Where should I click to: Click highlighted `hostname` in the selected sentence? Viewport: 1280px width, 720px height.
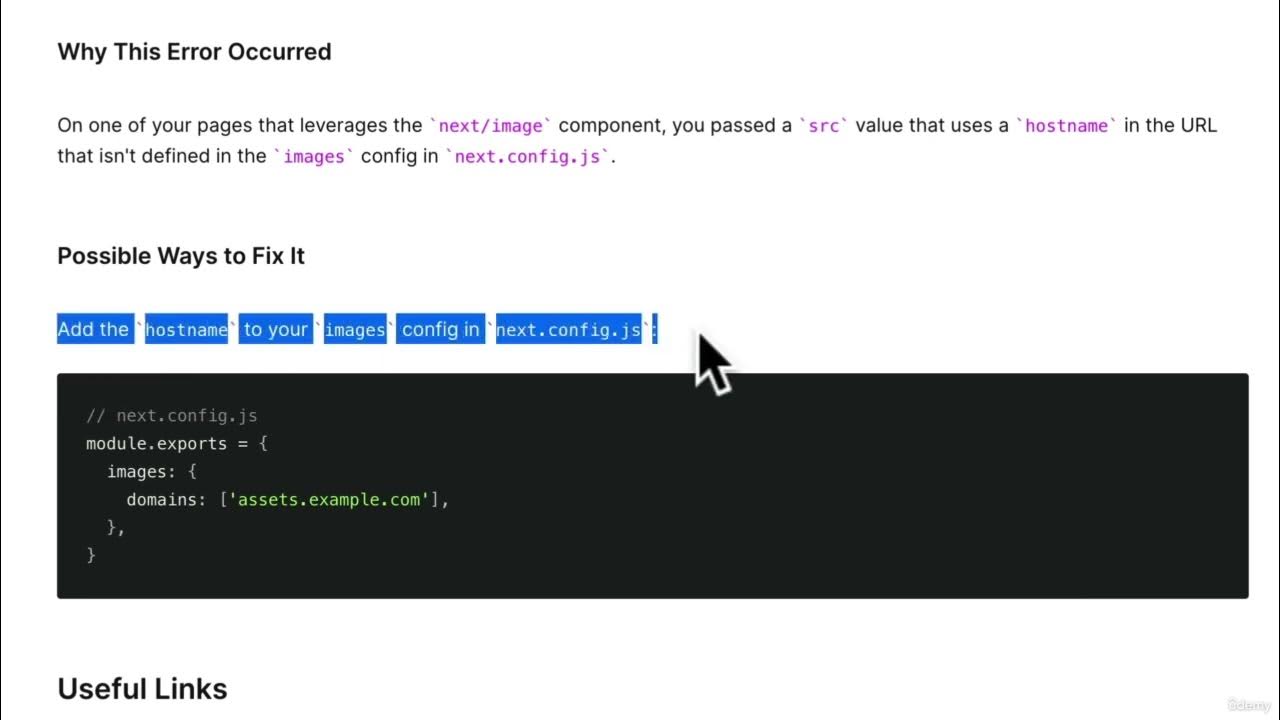pos(187,330)
